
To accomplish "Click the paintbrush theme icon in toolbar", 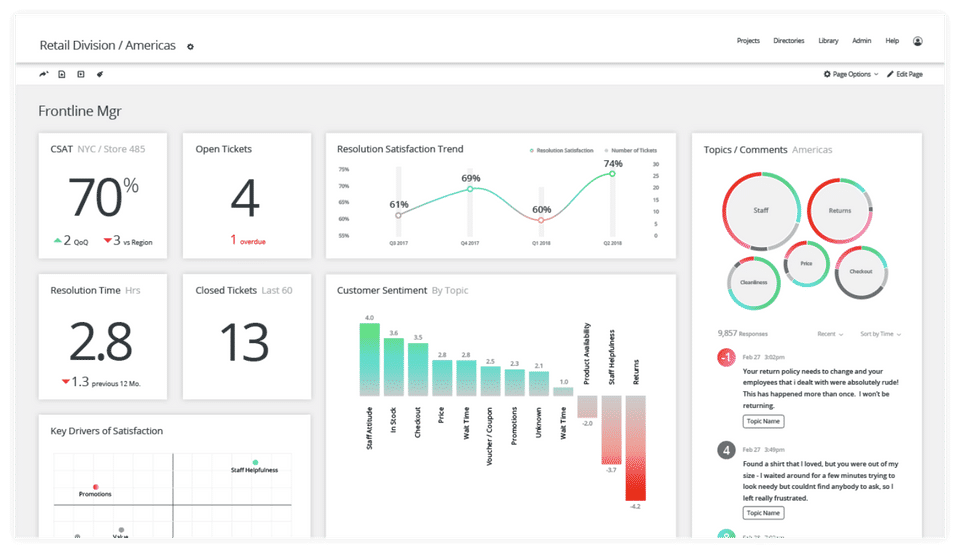I will (100, 74).
